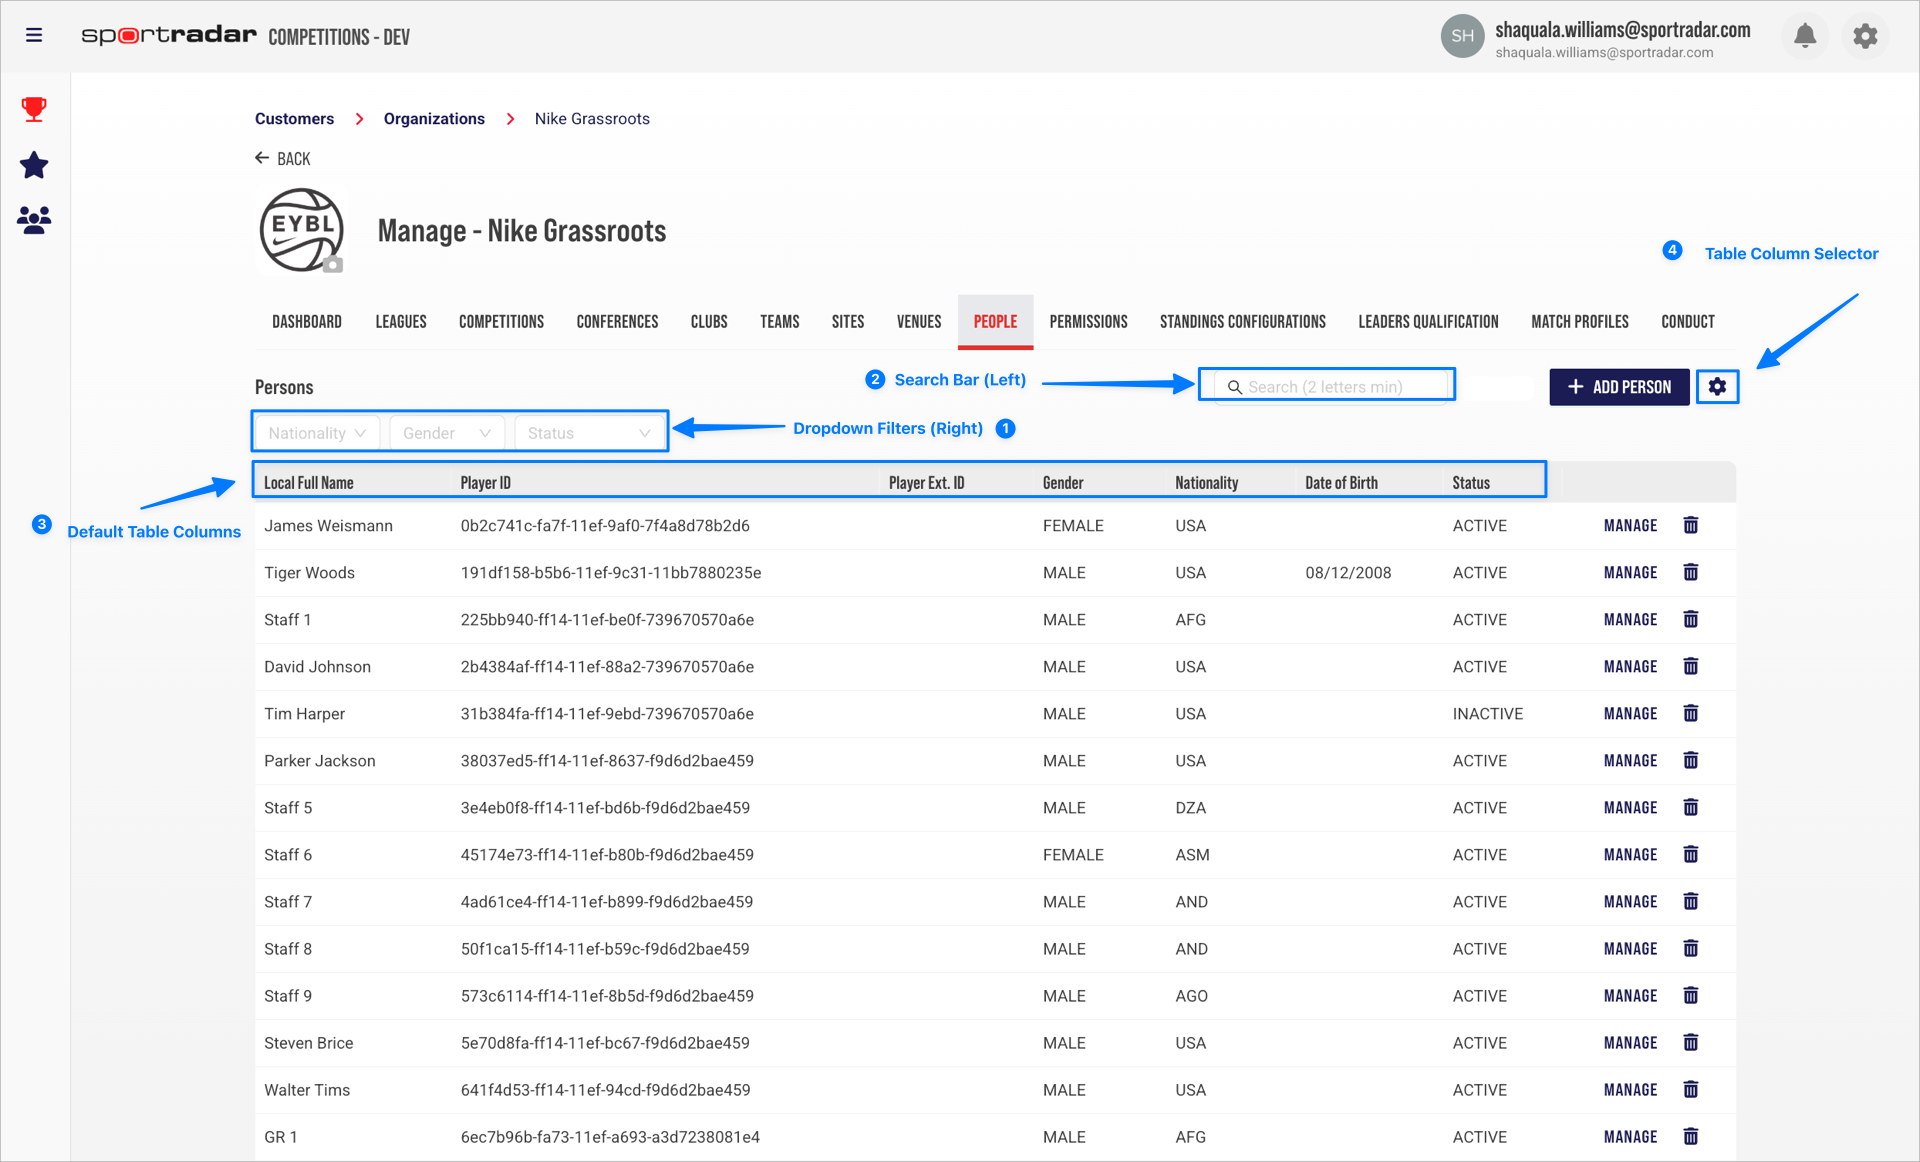The image size is (1920, 1162).
Task: Open the top-right settings gear
Action: pos(1864,36)
